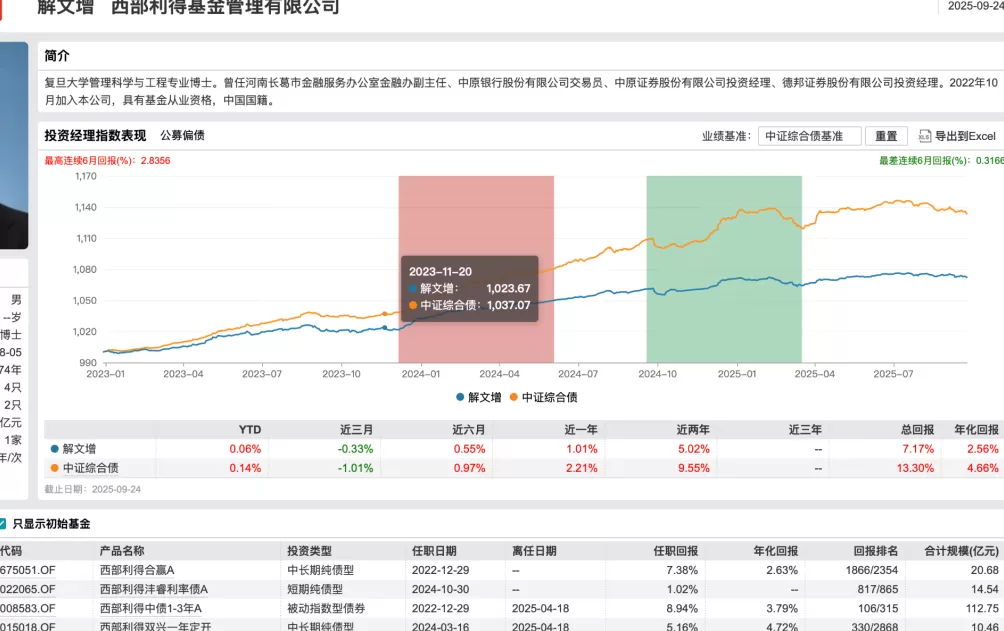Toggle the 中证综合债 series in the chart legend
The height and width of the screenshot is (631, 1004).
coord(549,395)
